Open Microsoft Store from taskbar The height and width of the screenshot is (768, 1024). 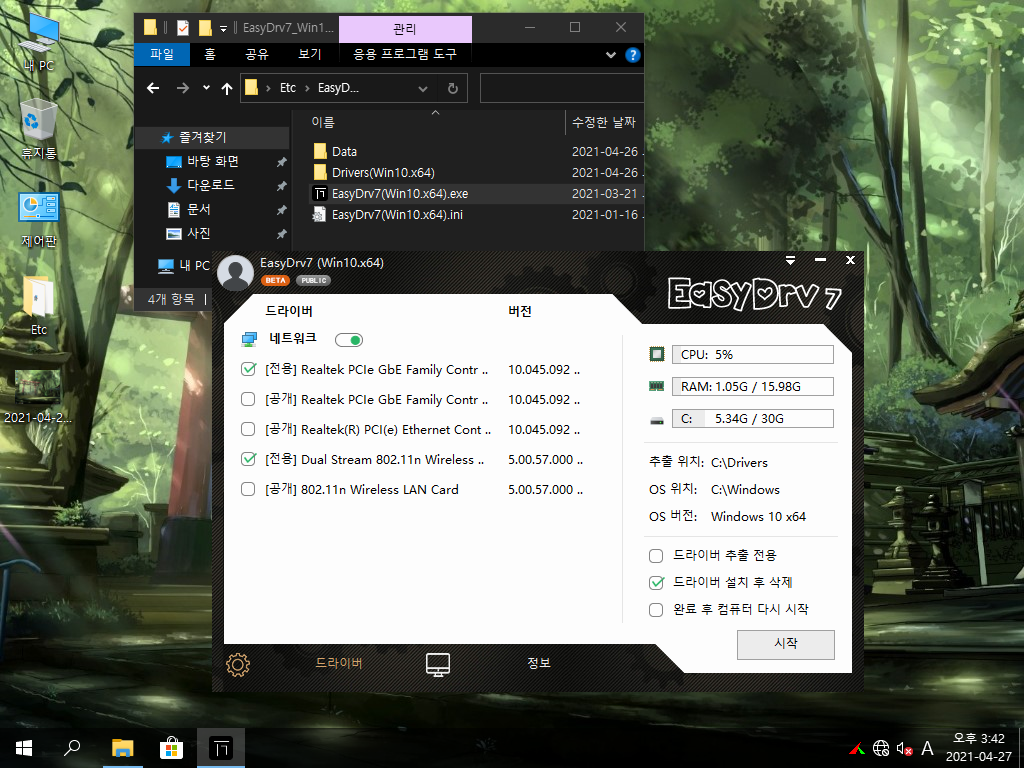tap(171, 748)
